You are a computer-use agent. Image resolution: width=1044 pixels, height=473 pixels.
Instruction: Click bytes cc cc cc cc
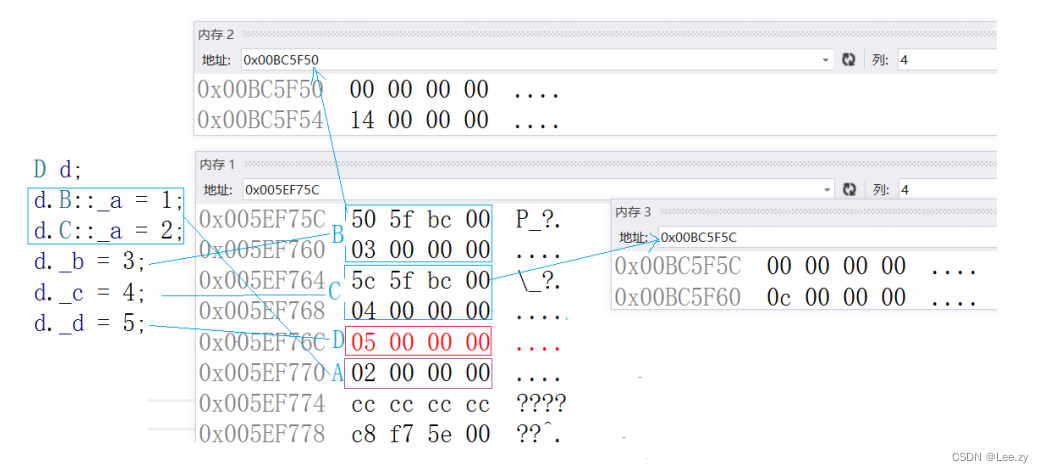point(421,404)
